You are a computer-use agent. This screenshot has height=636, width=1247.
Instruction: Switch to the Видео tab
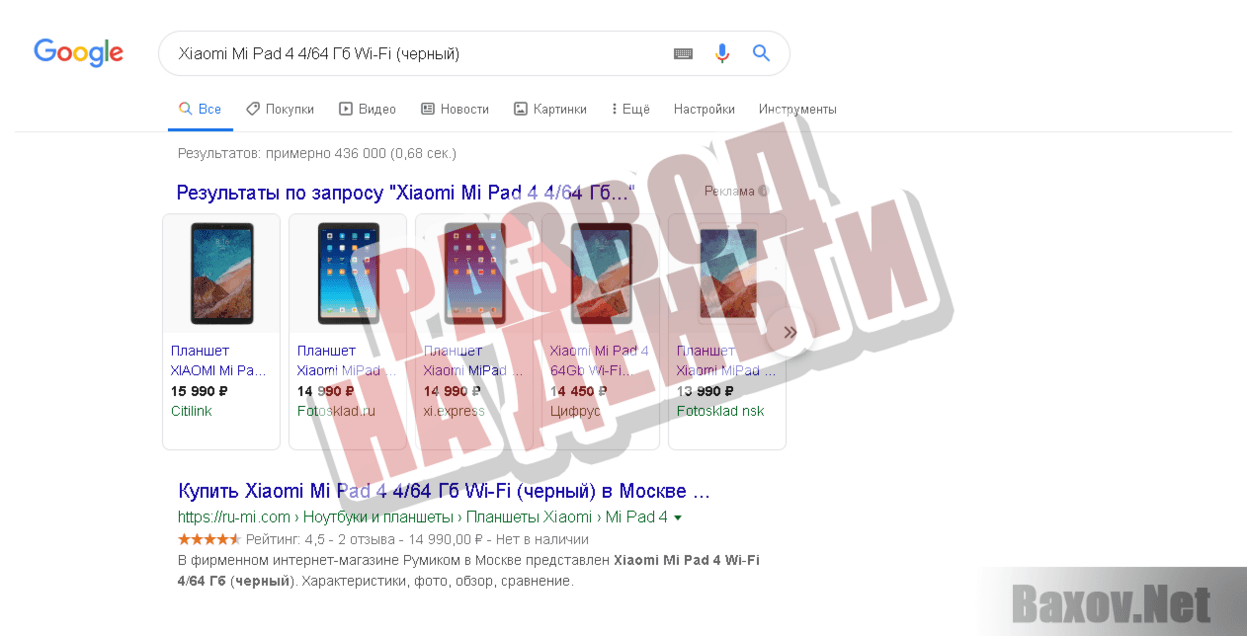click(367, 109)
